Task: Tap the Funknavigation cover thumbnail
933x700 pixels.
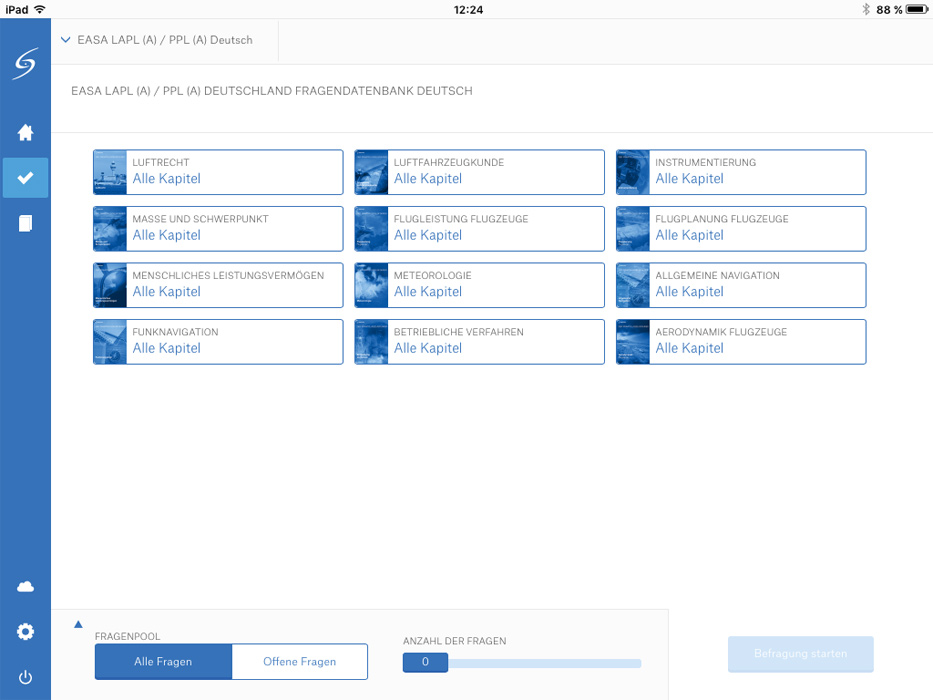Action: pos(110,342)
